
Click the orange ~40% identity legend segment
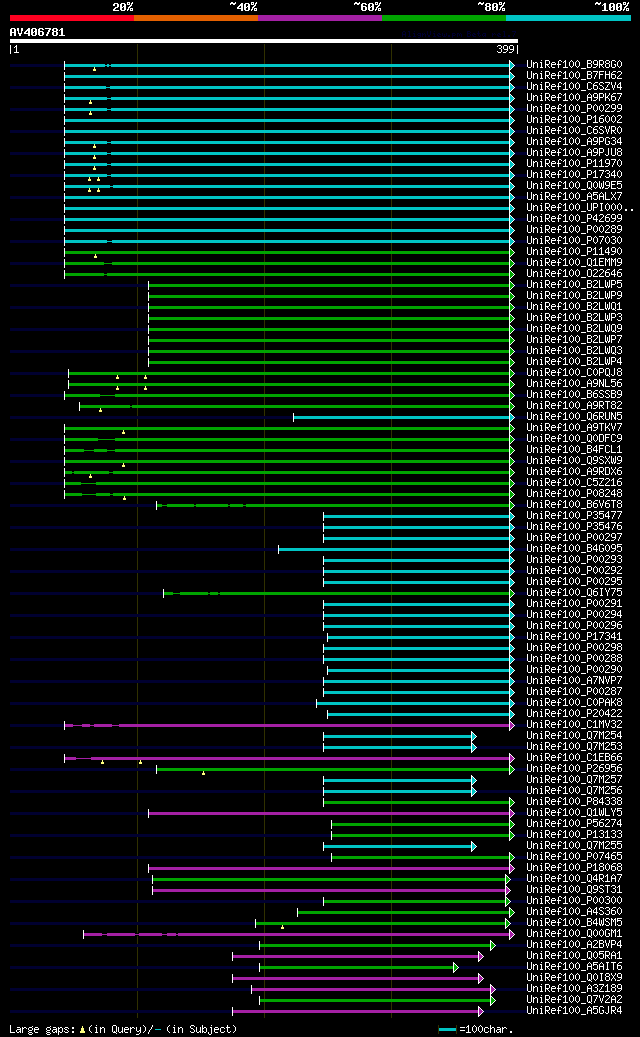(x=196, y=18)
